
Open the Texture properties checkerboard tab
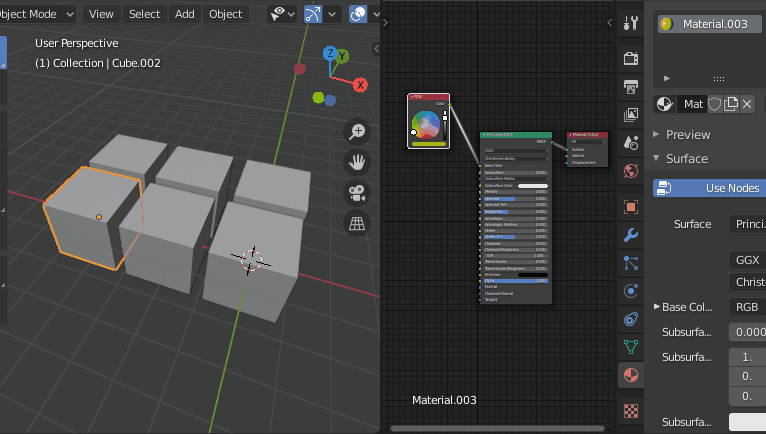(x=631, y=411)
